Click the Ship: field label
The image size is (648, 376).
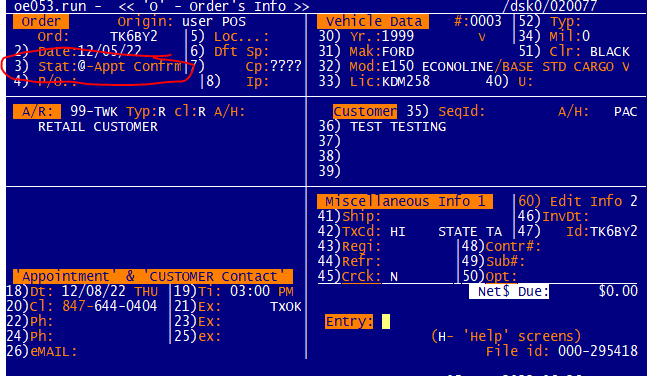click(361, 217)
